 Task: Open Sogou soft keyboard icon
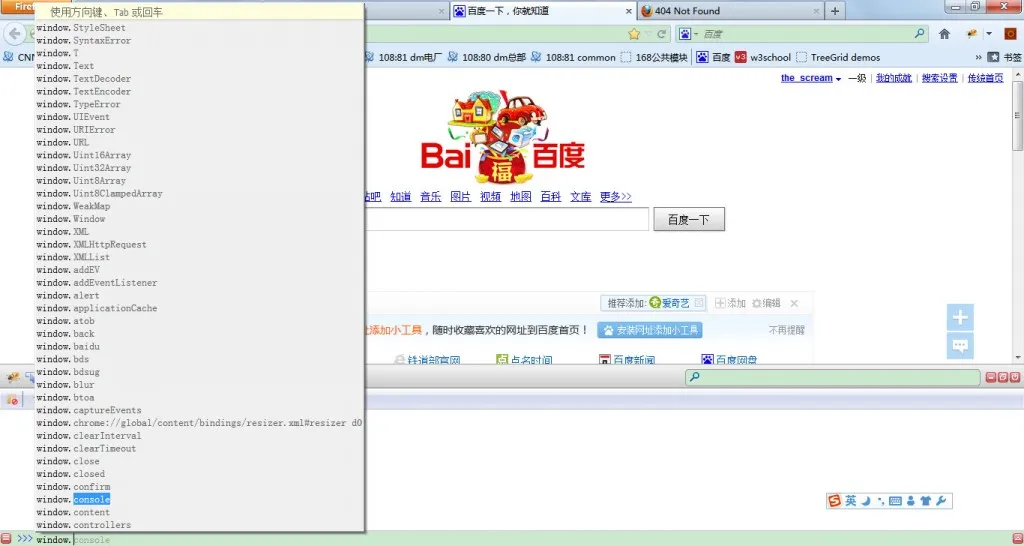pos(895,501)
